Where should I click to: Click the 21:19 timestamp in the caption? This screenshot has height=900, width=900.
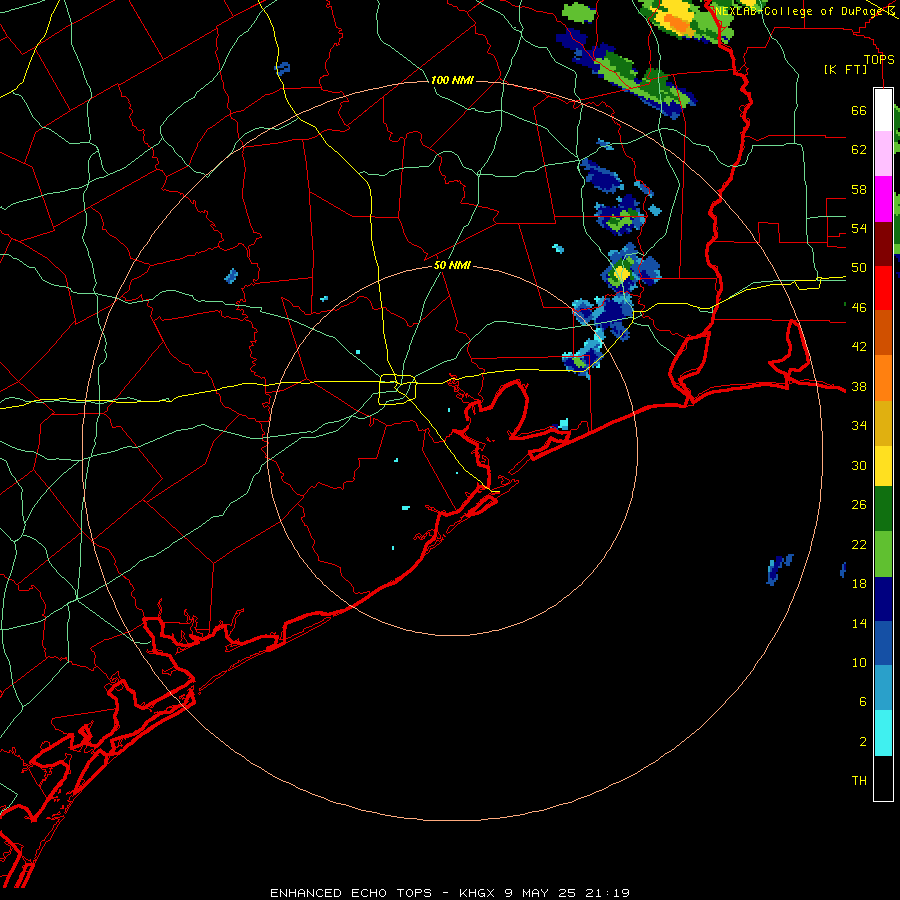(607, 893)
